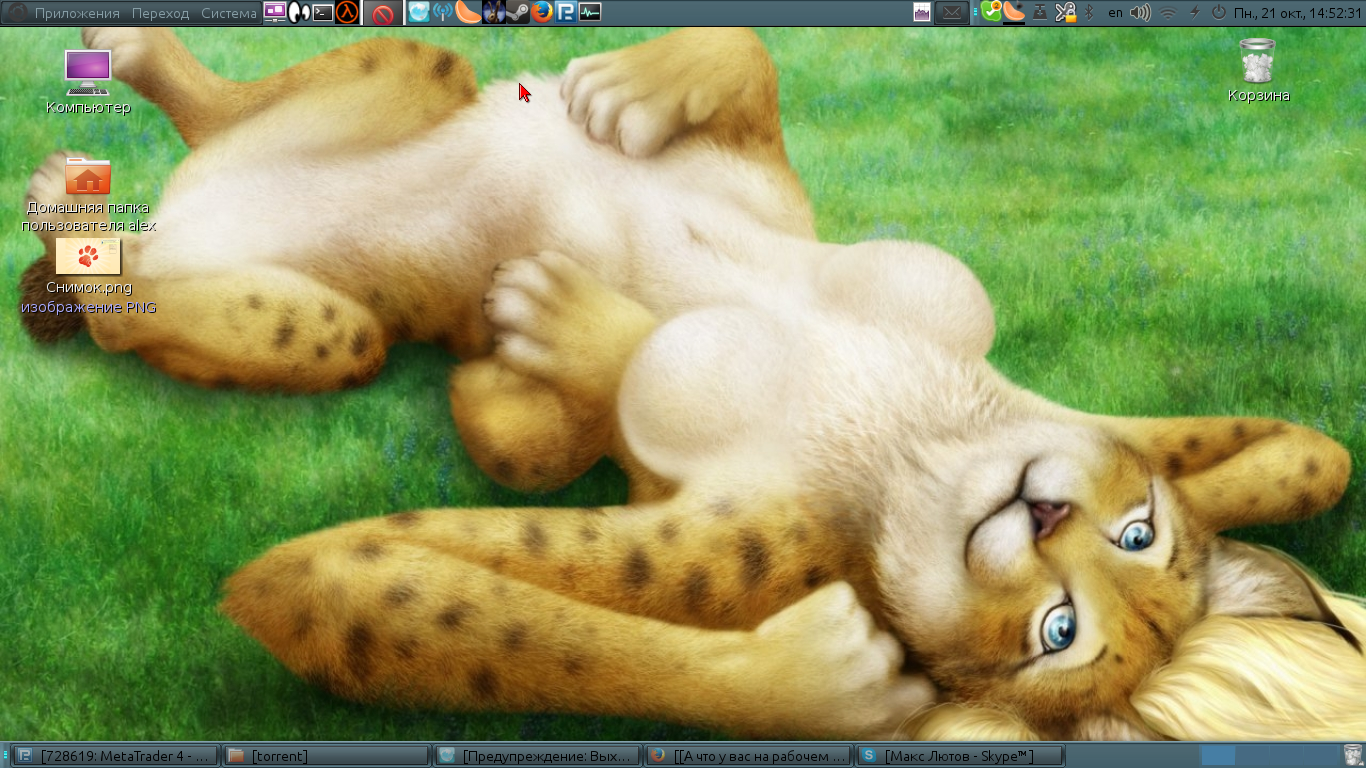The height and width of the screenshot is (768, 1366).
Task: Open the clock showing 14:52:31
Action: (1298, 13)
